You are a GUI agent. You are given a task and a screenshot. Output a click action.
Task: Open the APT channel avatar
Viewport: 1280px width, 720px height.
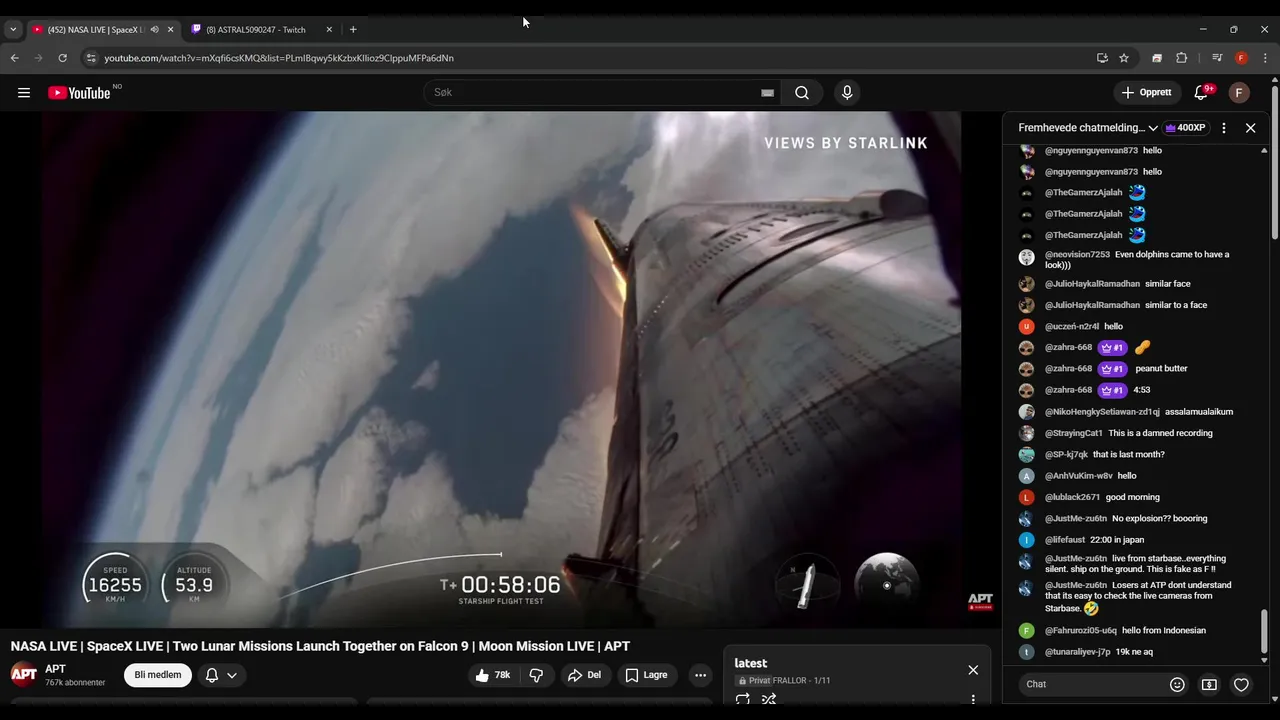tap(24, 675)
